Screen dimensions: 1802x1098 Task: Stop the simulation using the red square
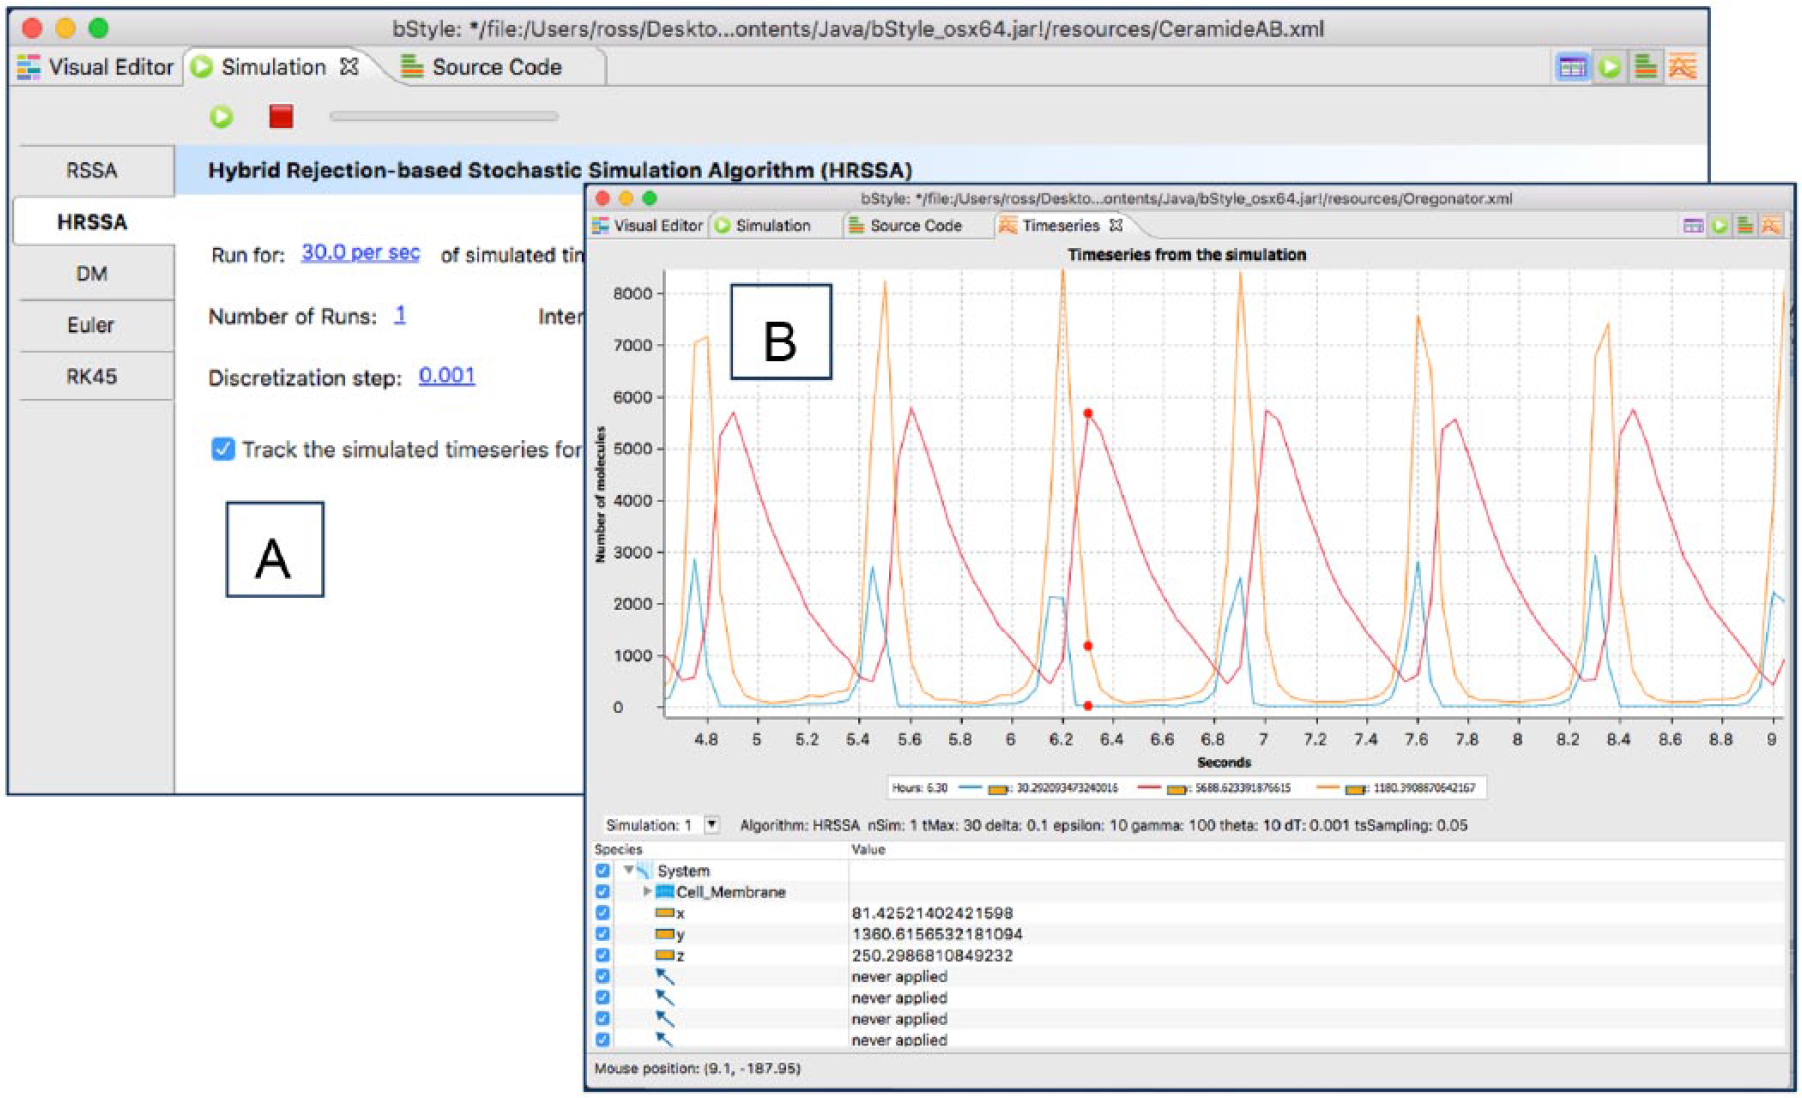pos(281,116)
